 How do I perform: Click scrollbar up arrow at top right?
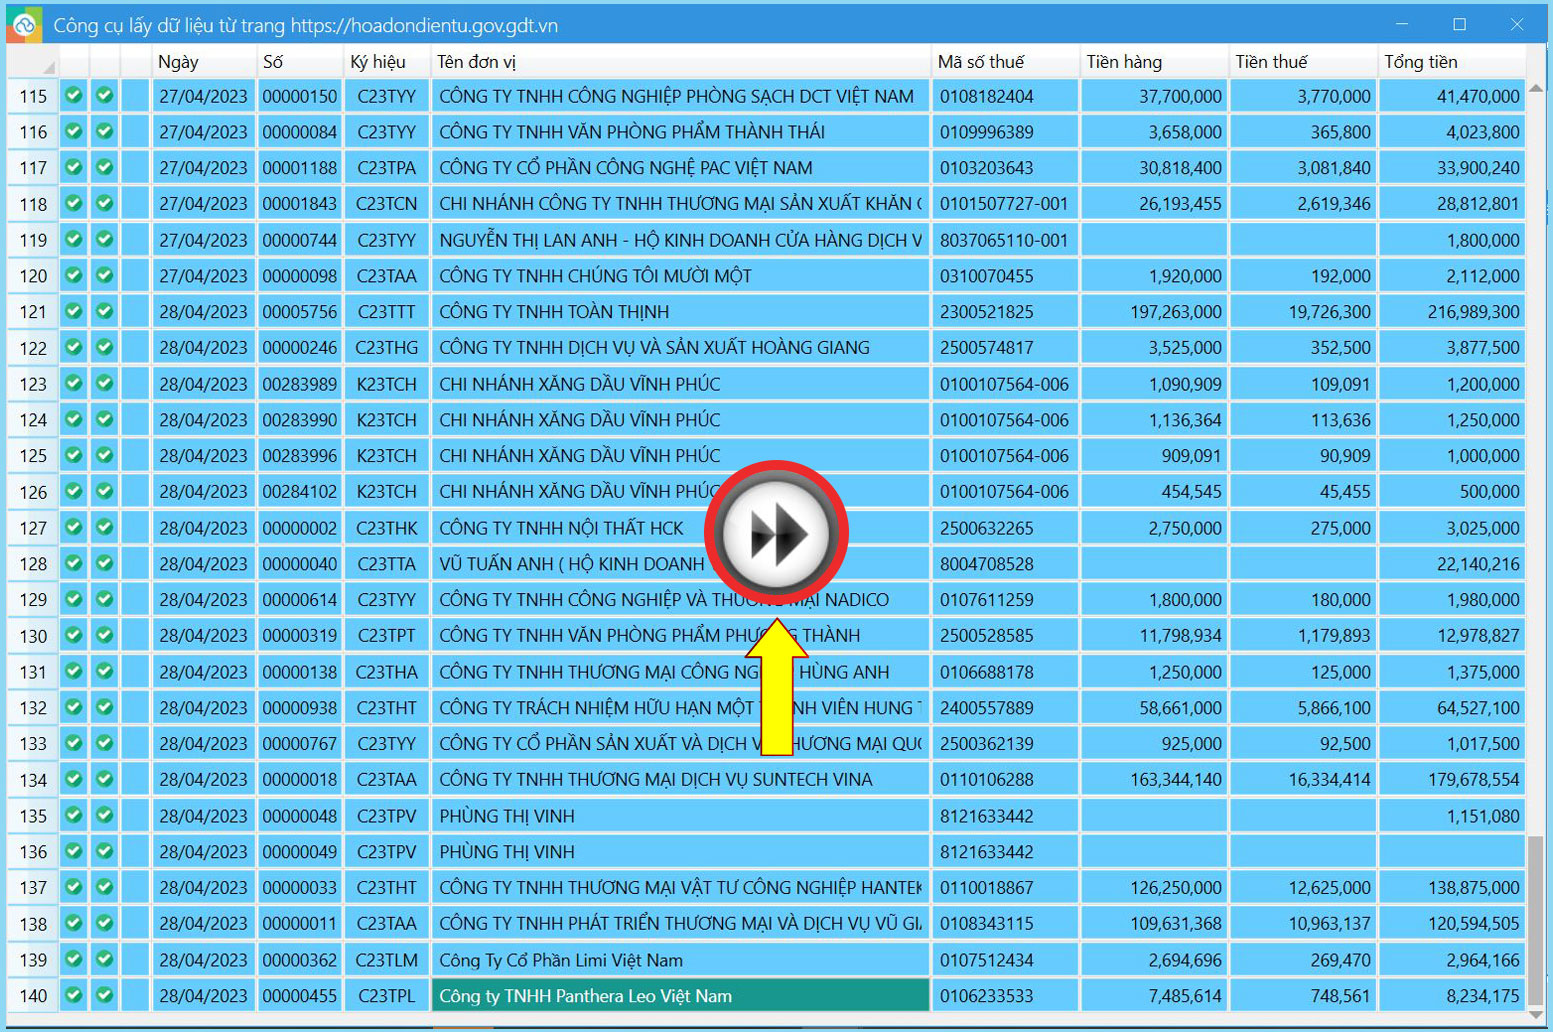click(1537, 88)
